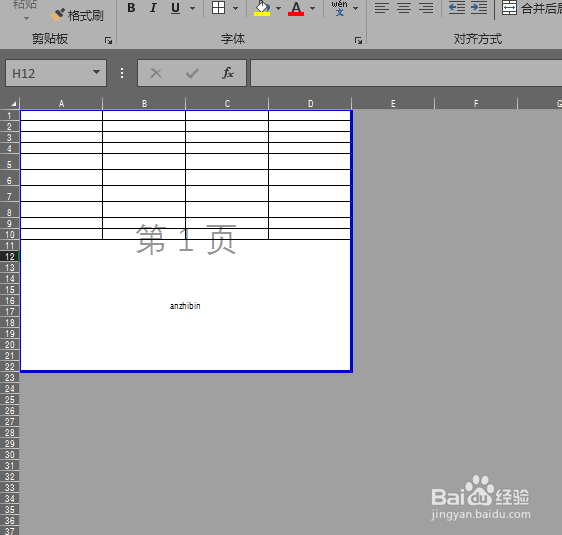Image resolution: width=562 pixels, height=535 pixels.
Task: Toggle Underline formatting
Action: [x=175, y=8]
